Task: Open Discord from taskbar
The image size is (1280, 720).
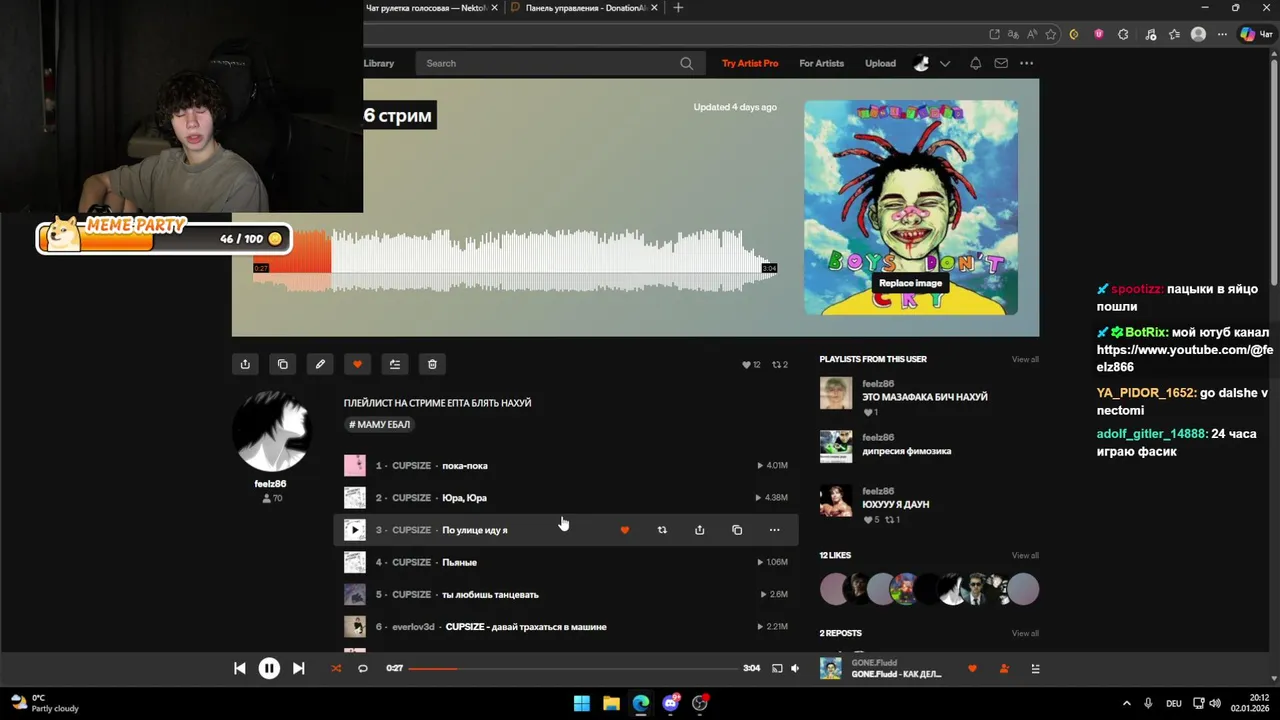Action: (670, 703)
